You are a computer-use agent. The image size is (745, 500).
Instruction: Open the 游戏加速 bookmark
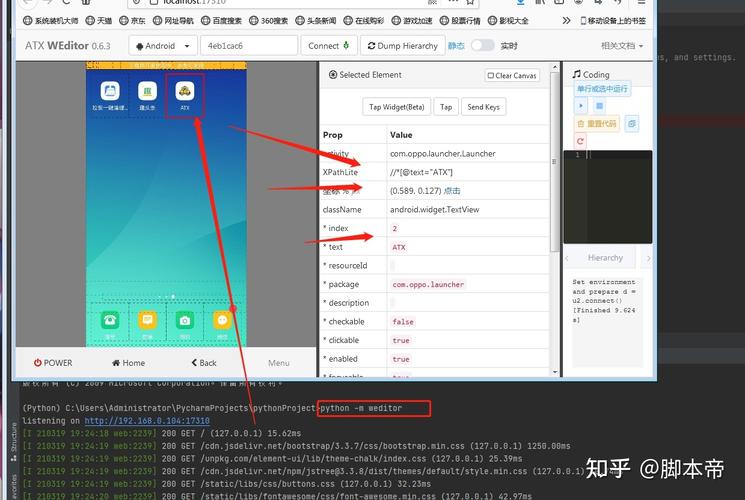(x=412, y=20)
